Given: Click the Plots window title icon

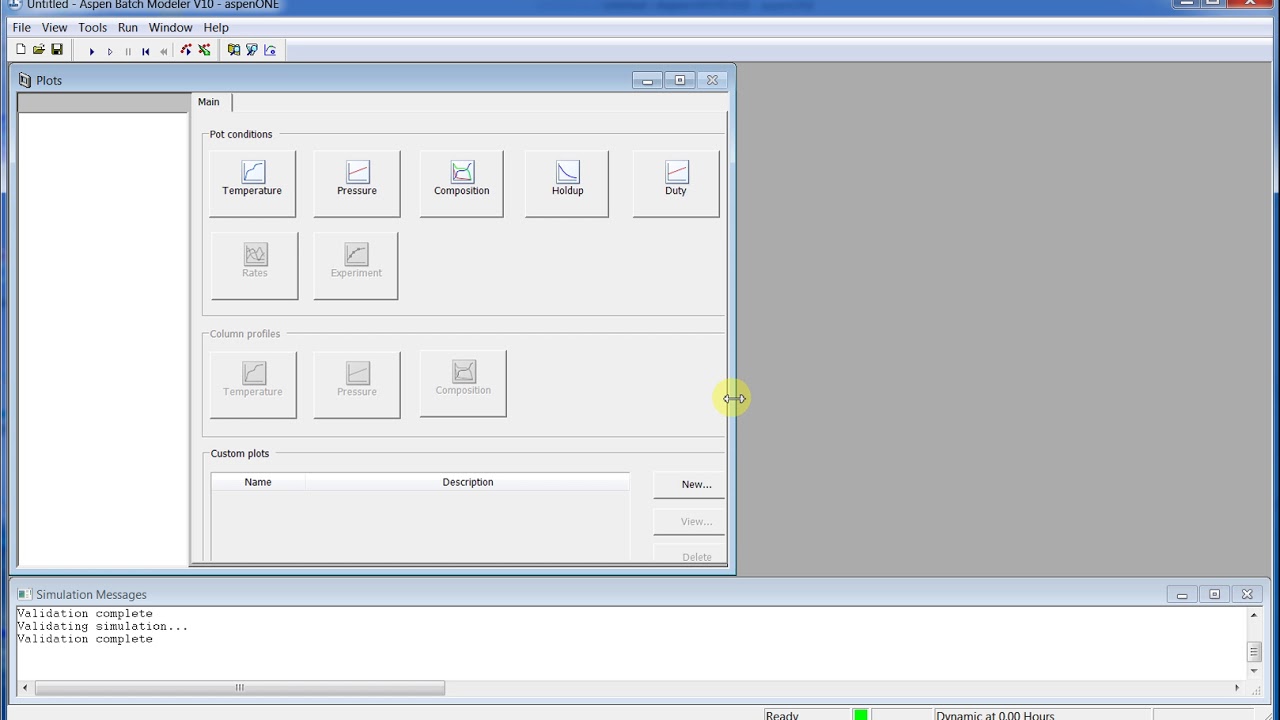Looking at the screenshot, I should click(x=25, y=80).
